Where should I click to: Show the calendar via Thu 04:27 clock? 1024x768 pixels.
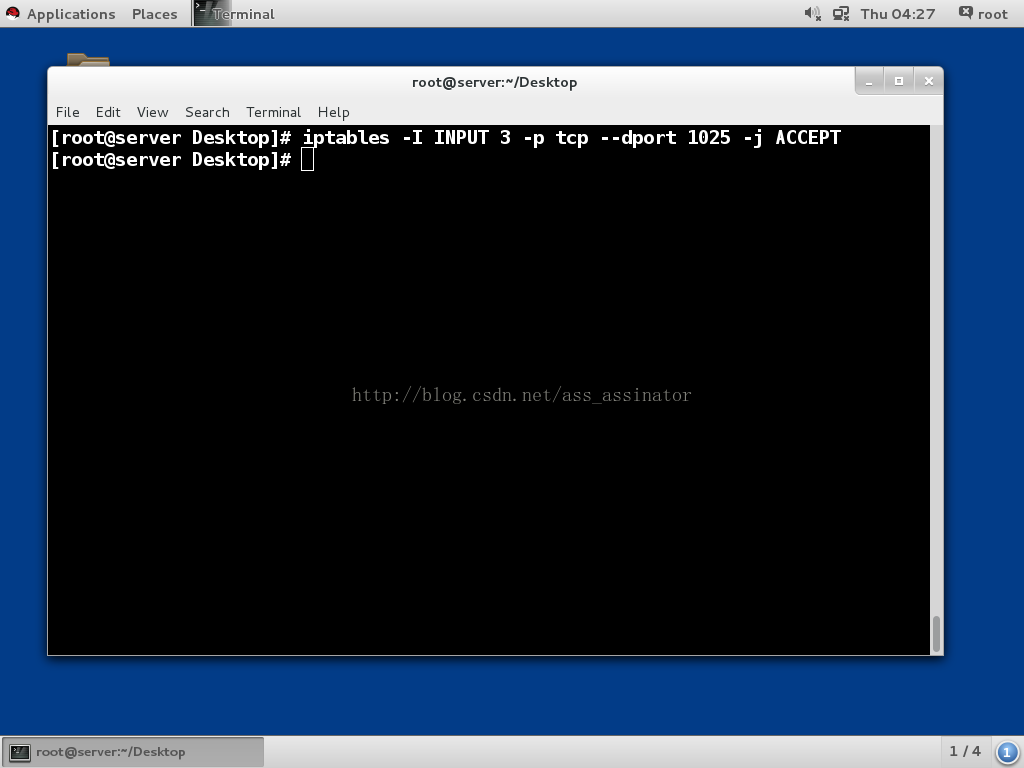click(897, 14)
